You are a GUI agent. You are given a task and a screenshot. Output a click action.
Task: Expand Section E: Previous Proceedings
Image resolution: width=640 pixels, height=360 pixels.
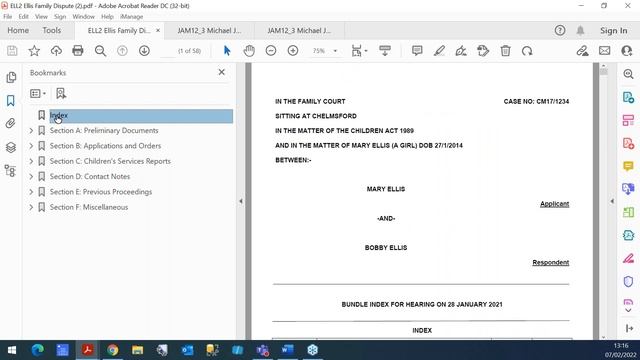click(31, 192)
